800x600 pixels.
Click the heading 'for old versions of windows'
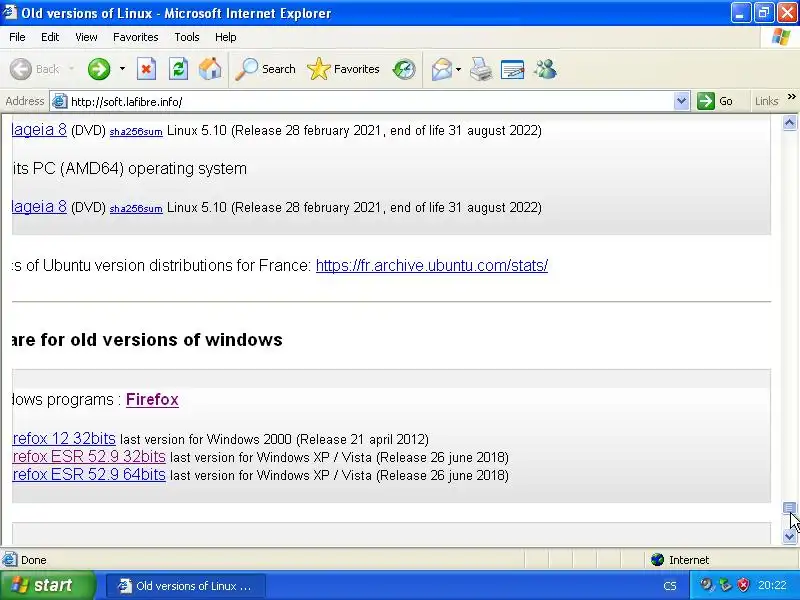[x=161, y=340]
